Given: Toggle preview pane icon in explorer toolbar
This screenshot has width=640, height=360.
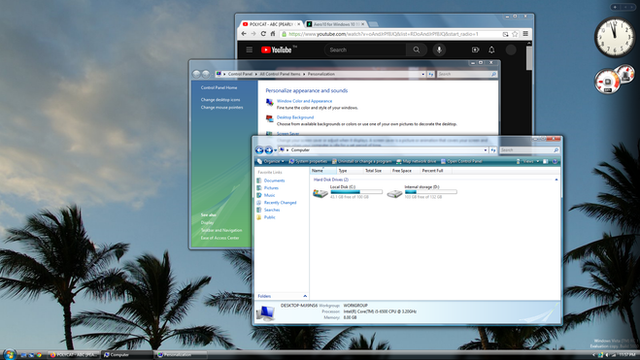Looking at the screenshot, I should (545, 161).
